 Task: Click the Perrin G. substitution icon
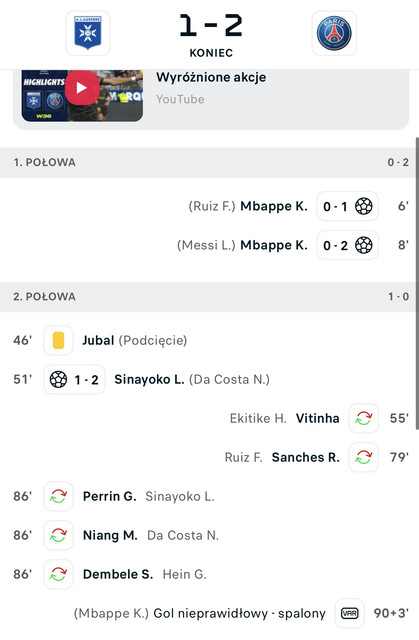click(x=58, y=496)
